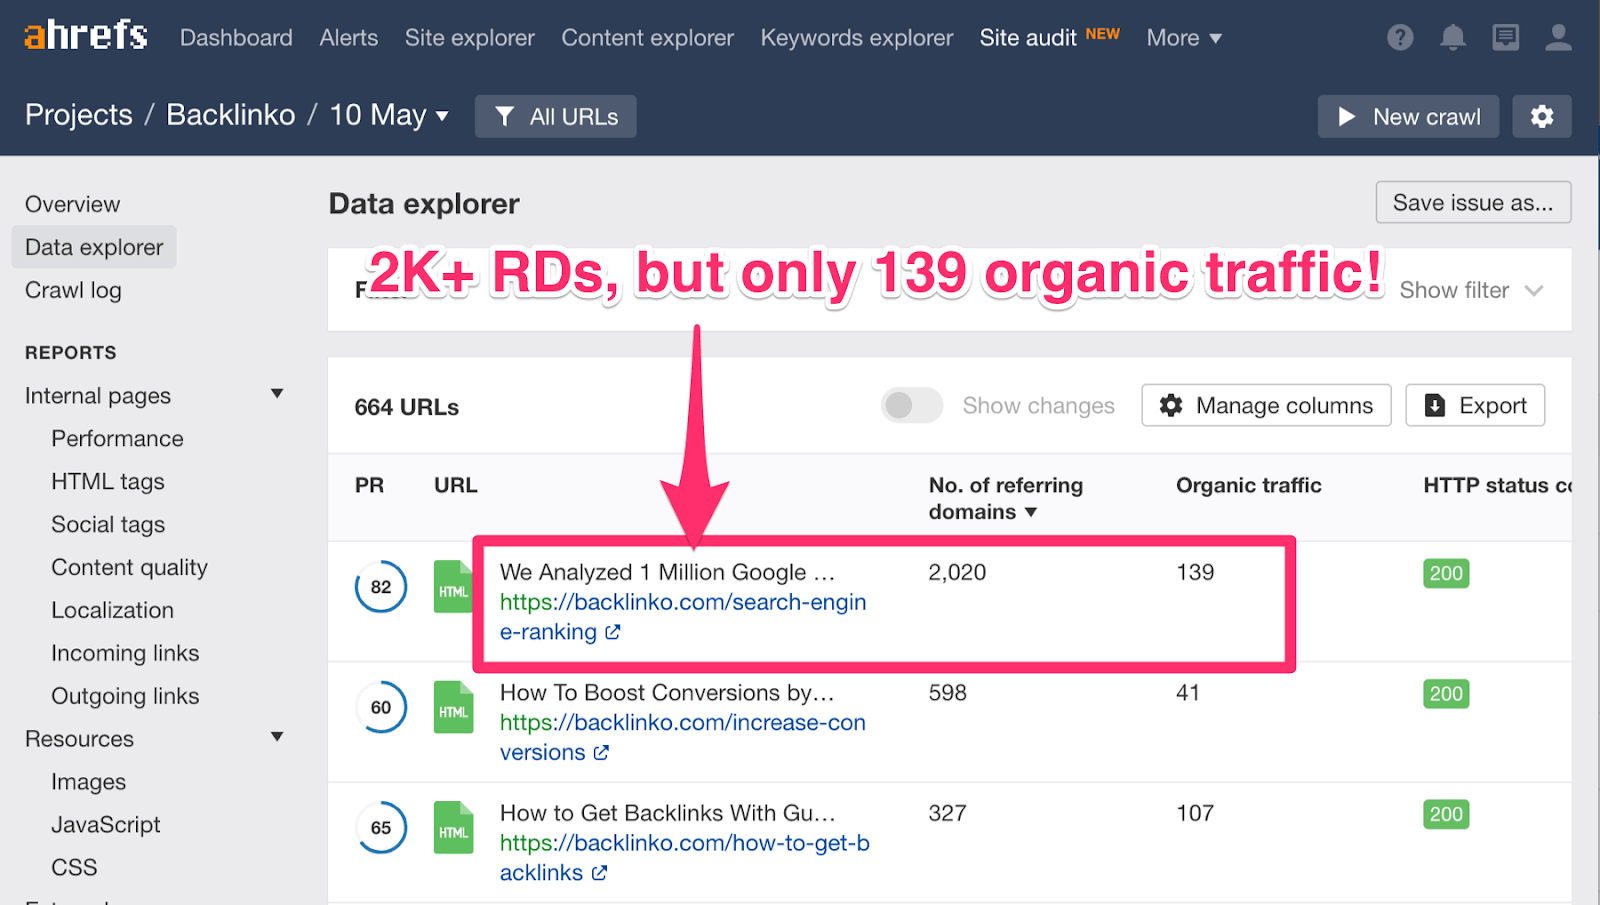Click the Ahrefs logo
The image size is (1600, 905).
pyautogui.click(x=86, y=36)
